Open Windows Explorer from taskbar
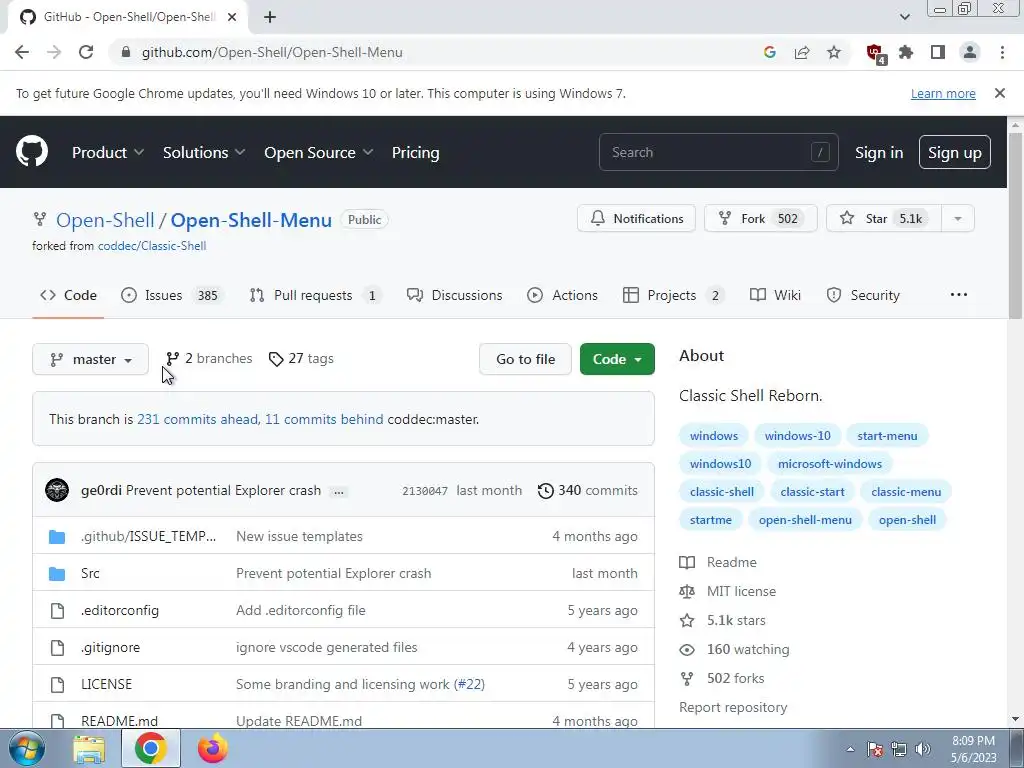 (89, 748)
